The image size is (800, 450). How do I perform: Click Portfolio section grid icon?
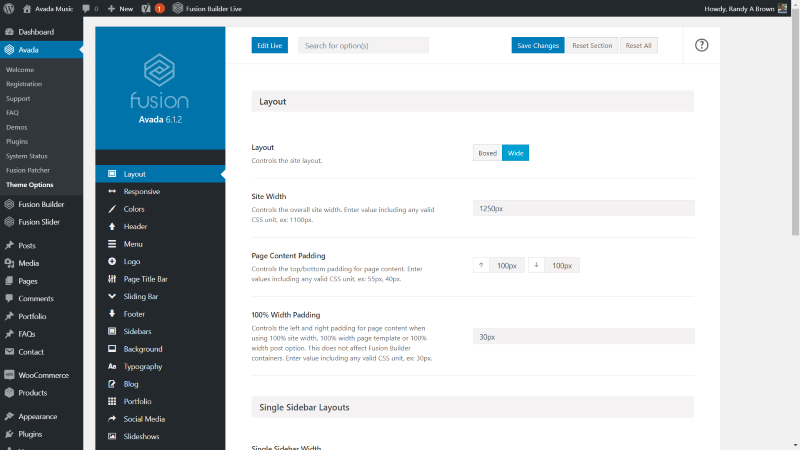pos(112,401)
